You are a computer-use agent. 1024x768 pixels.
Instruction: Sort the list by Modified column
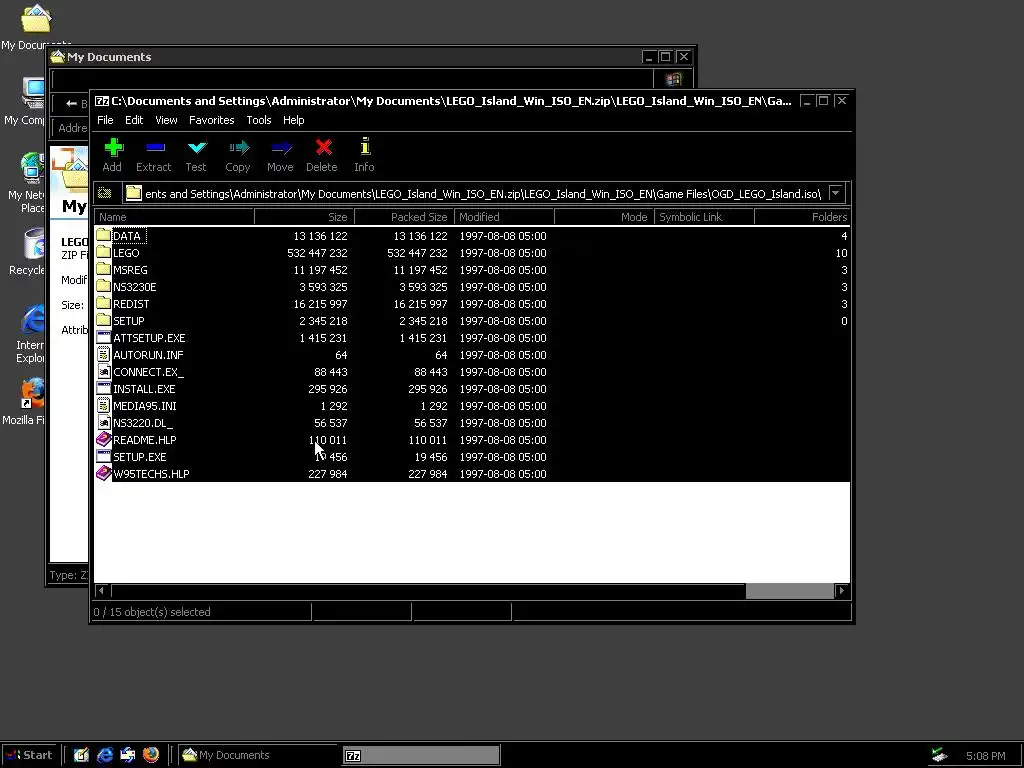[504, 217]
